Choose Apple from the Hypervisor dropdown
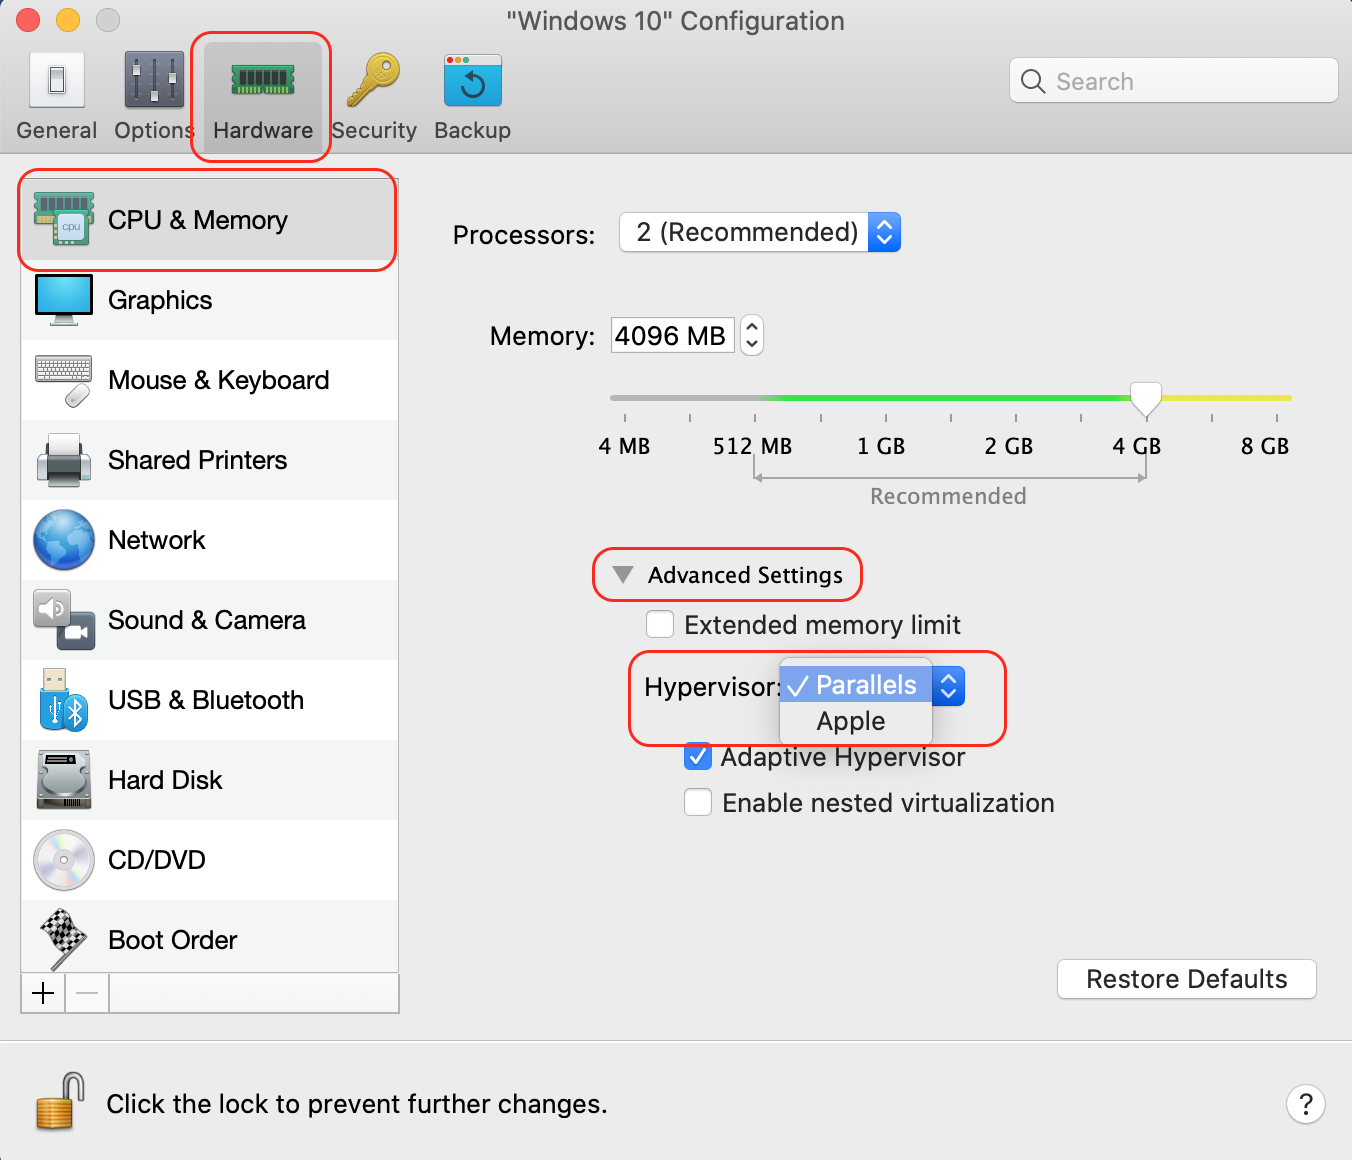 (851, 721)
